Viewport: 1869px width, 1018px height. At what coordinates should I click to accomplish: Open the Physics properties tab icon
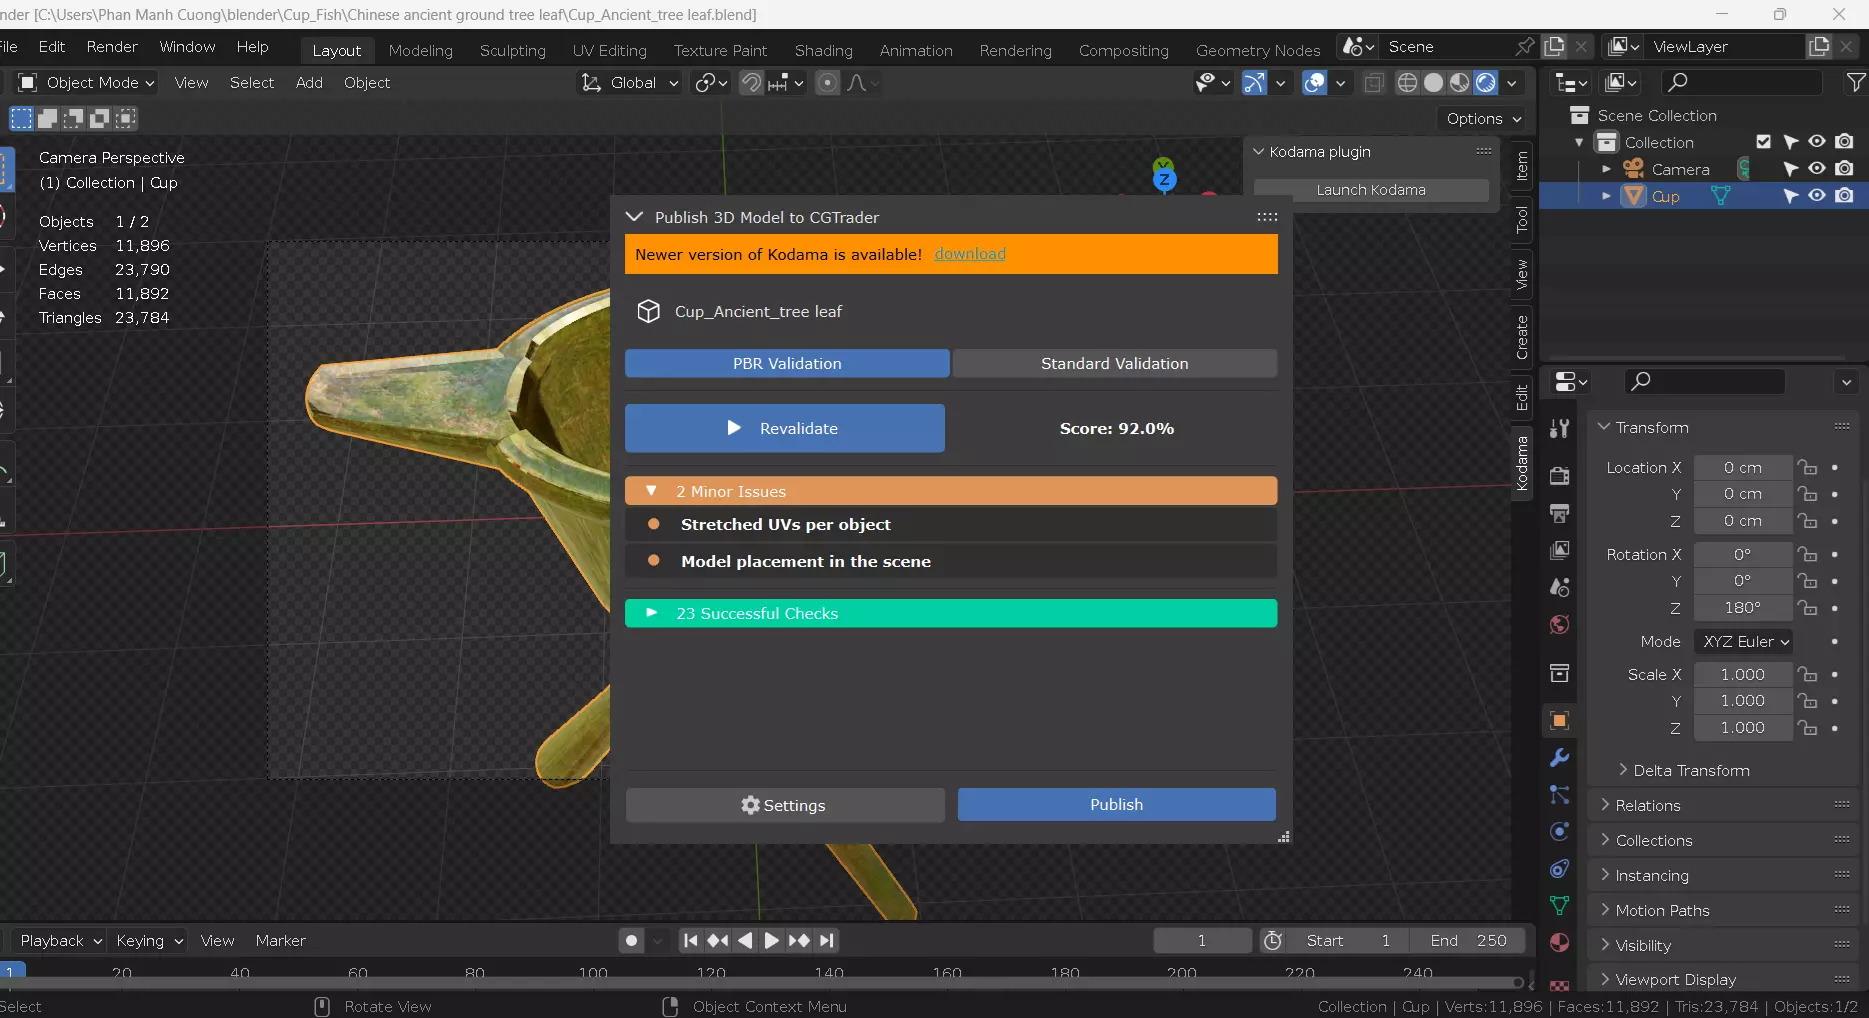(x=1559, y=832)
